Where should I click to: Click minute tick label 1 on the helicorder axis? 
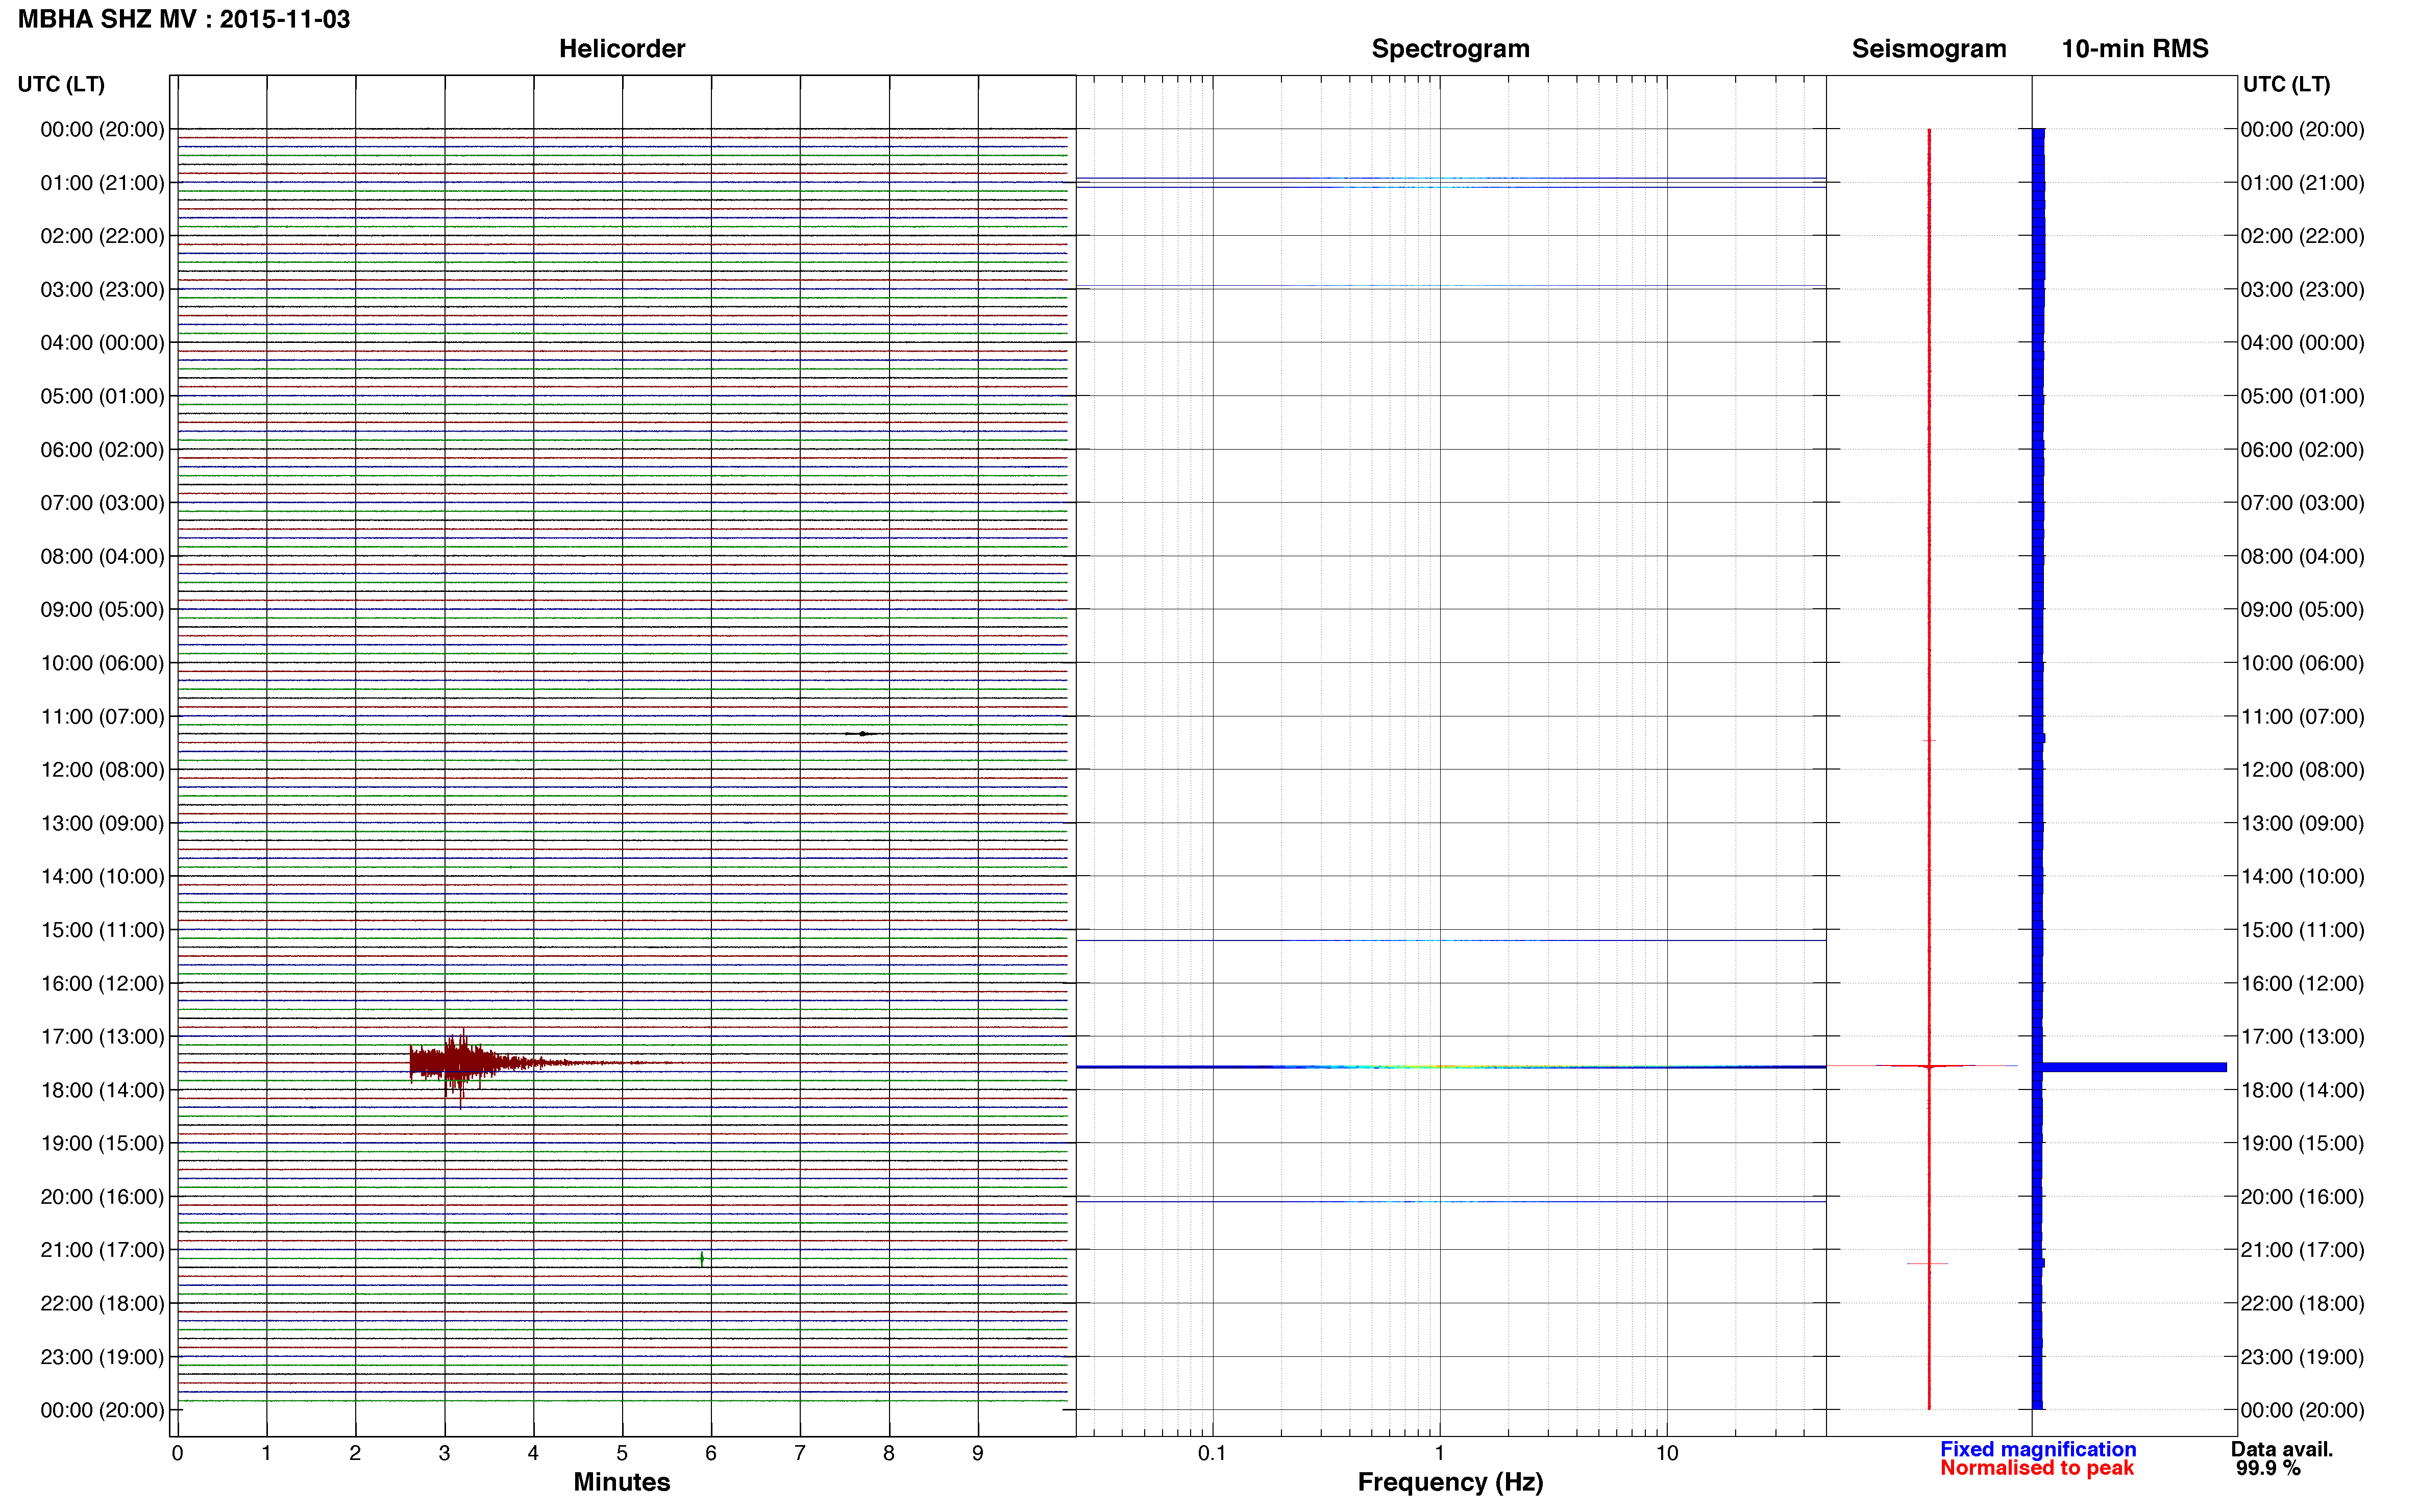pyautogui.click(x=266, y=1453)
